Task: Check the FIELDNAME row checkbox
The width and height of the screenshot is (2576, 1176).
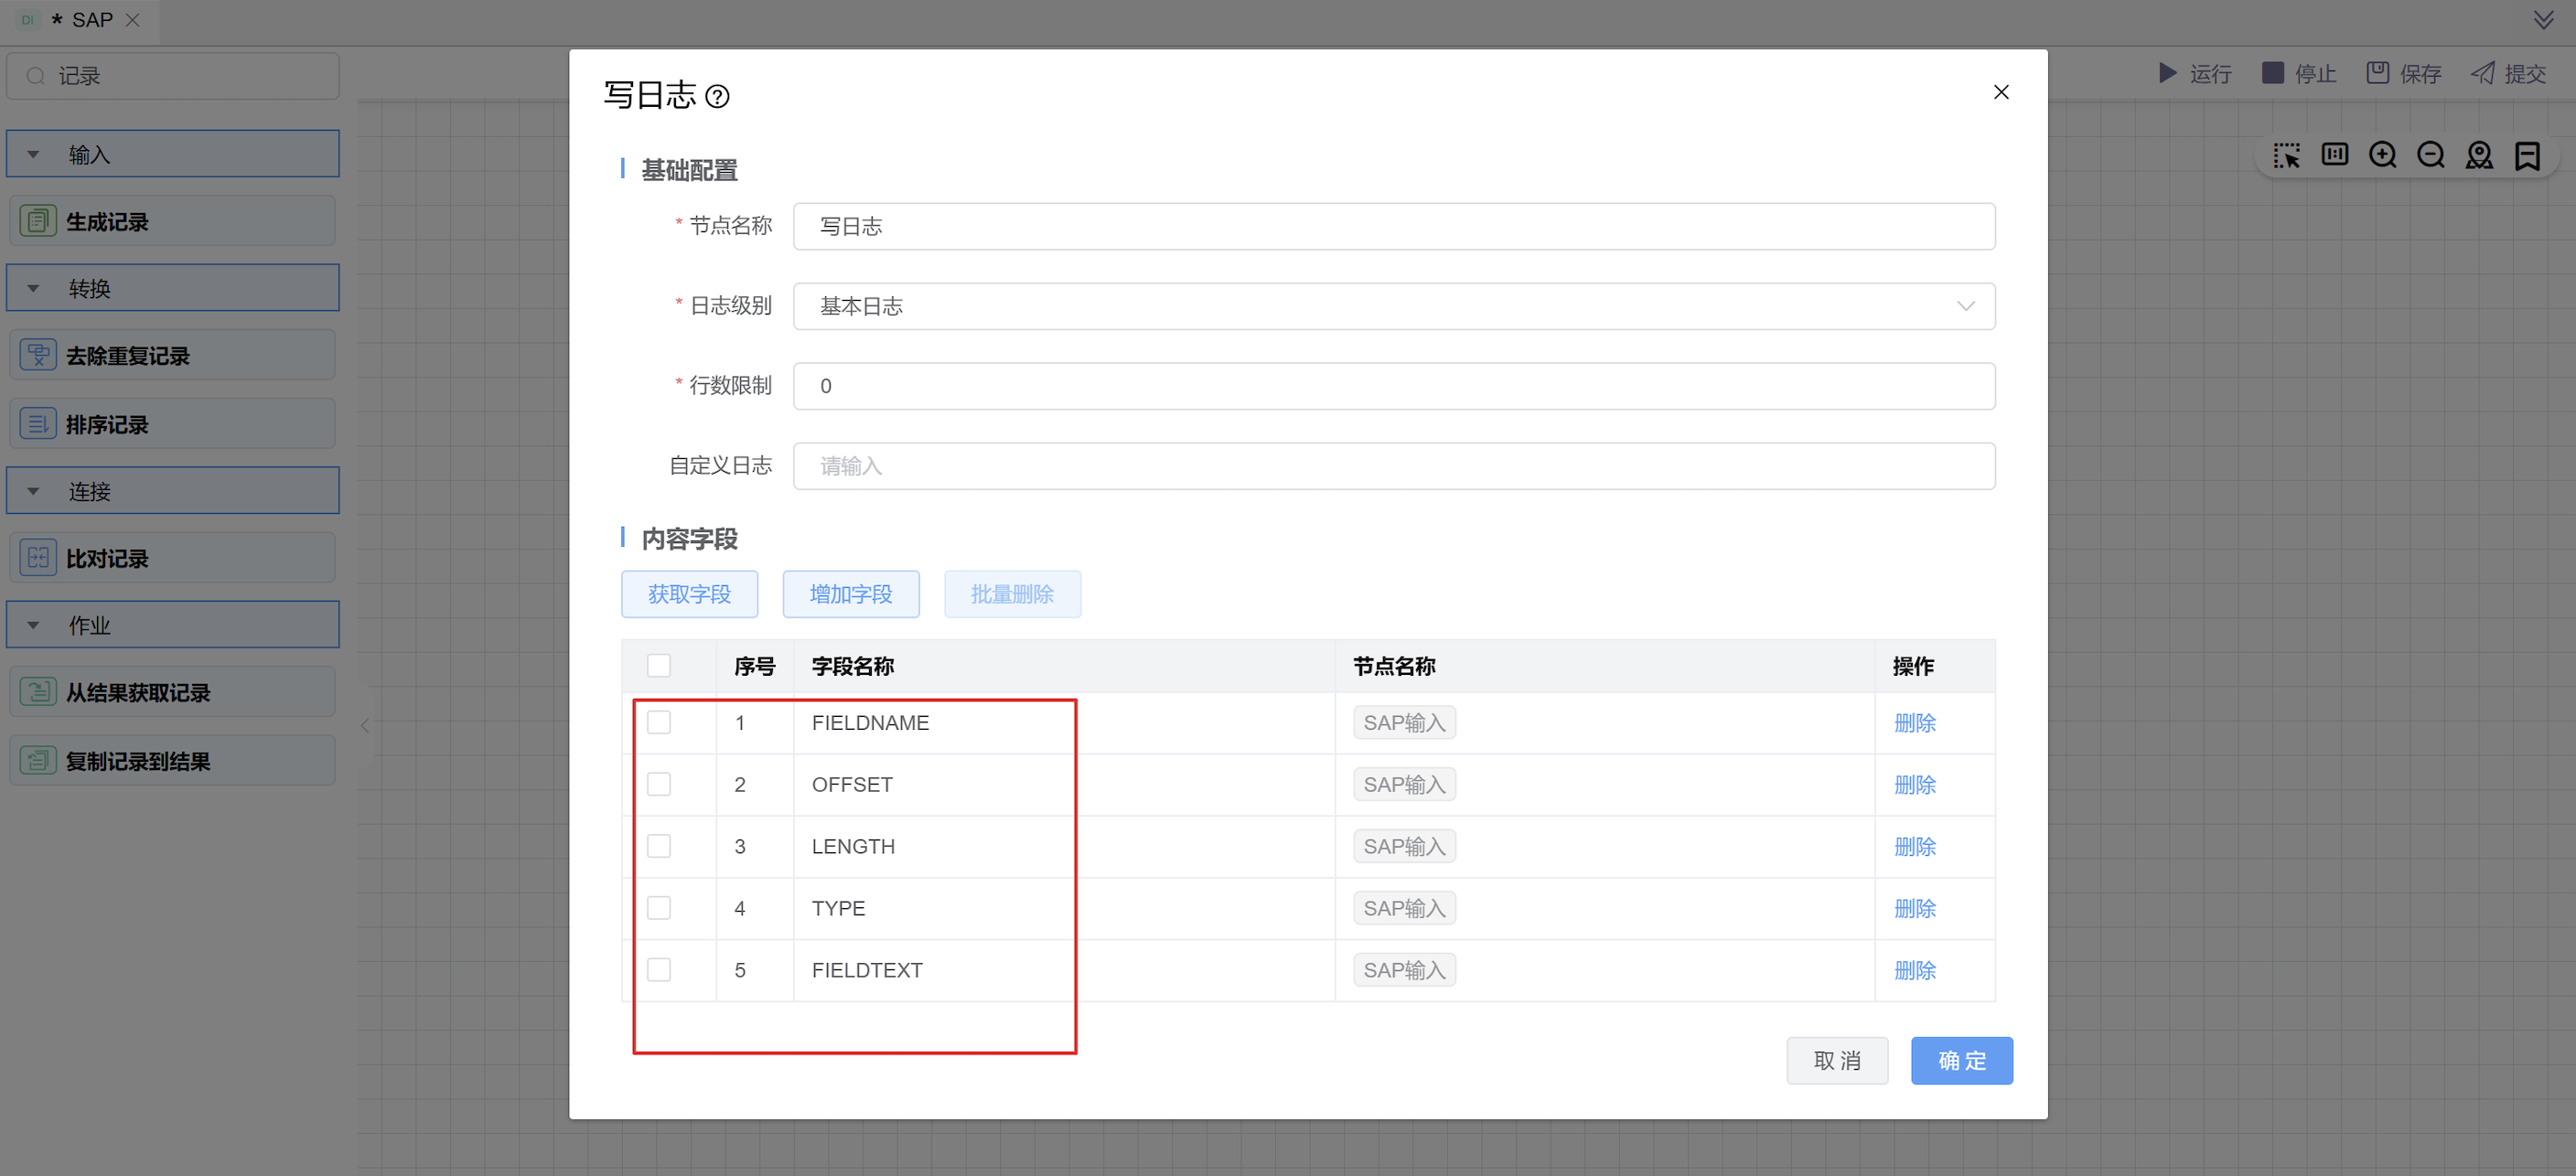Action: coord(659,722)
